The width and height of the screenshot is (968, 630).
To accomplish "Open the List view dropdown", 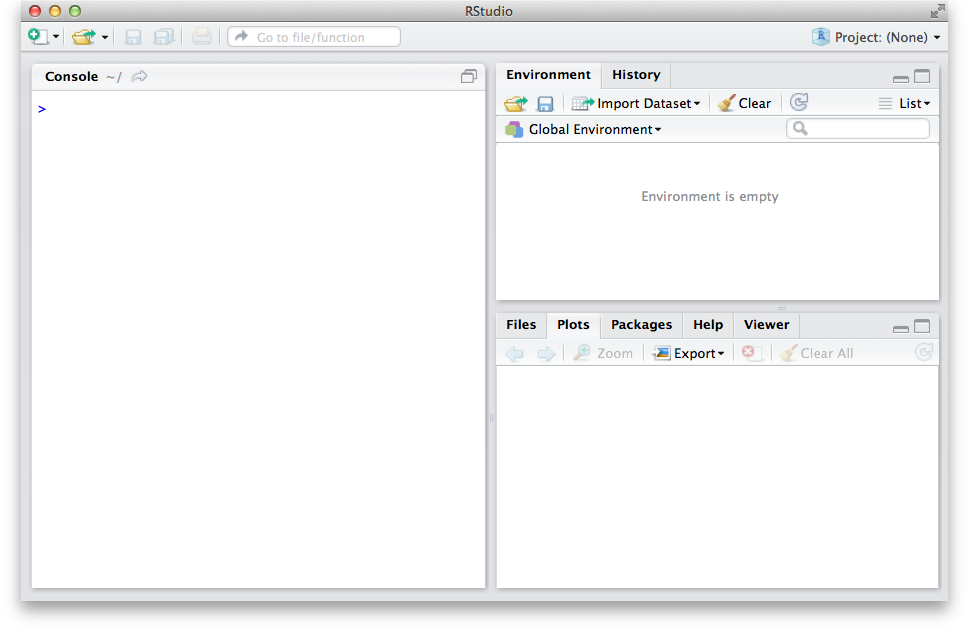I will tap(905, 103).
